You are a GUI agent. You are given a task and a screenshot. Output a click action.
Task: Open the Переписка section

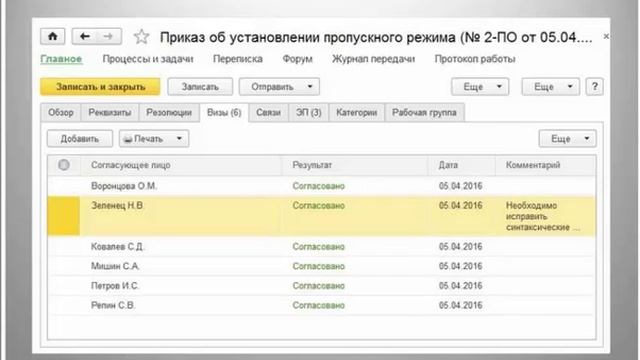pyautogui.click(x=238, y=59)
